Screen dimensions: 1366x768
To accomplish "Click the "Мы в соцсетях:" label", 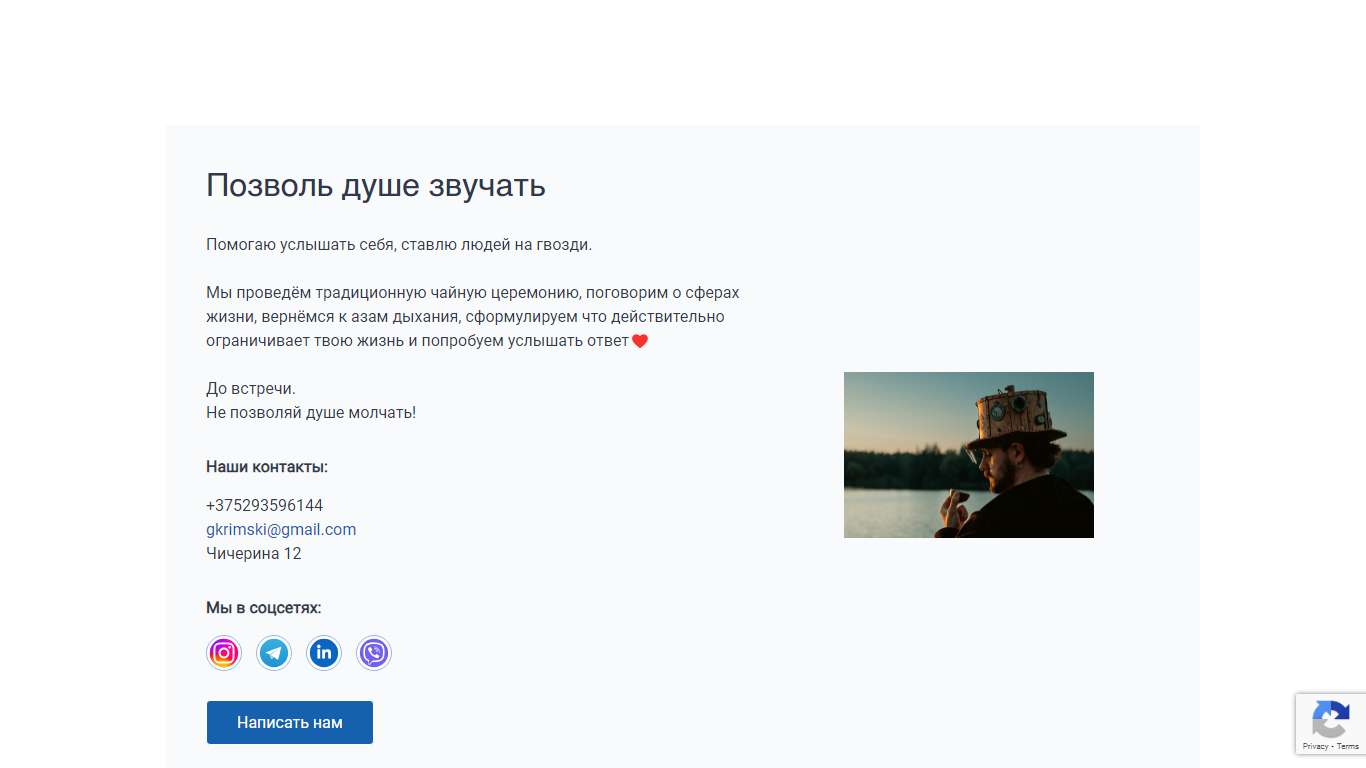I will [x=264, y=608].
